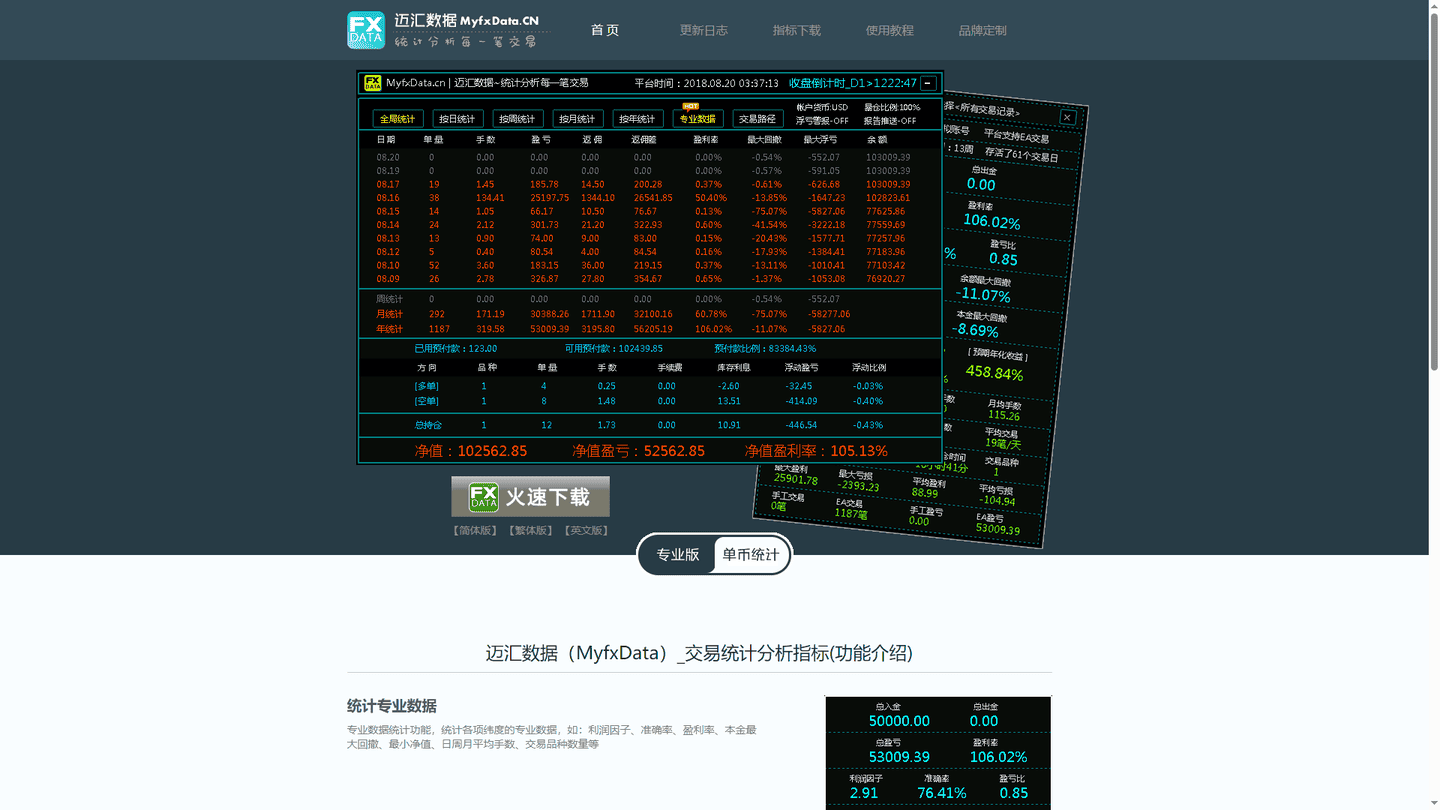This screenshot has height=810, width=1440.
Task: Click the 最大回撤 column header
Action: tap(765, 140)
